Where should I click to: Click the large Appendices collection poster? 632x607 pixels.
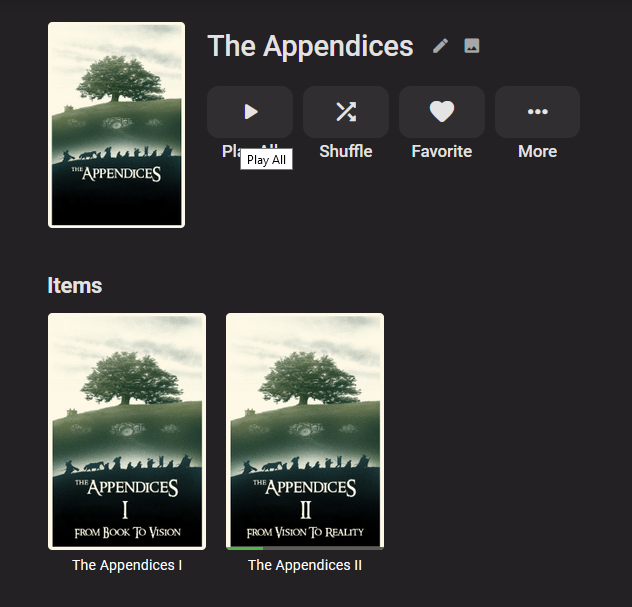pos(116,125)
